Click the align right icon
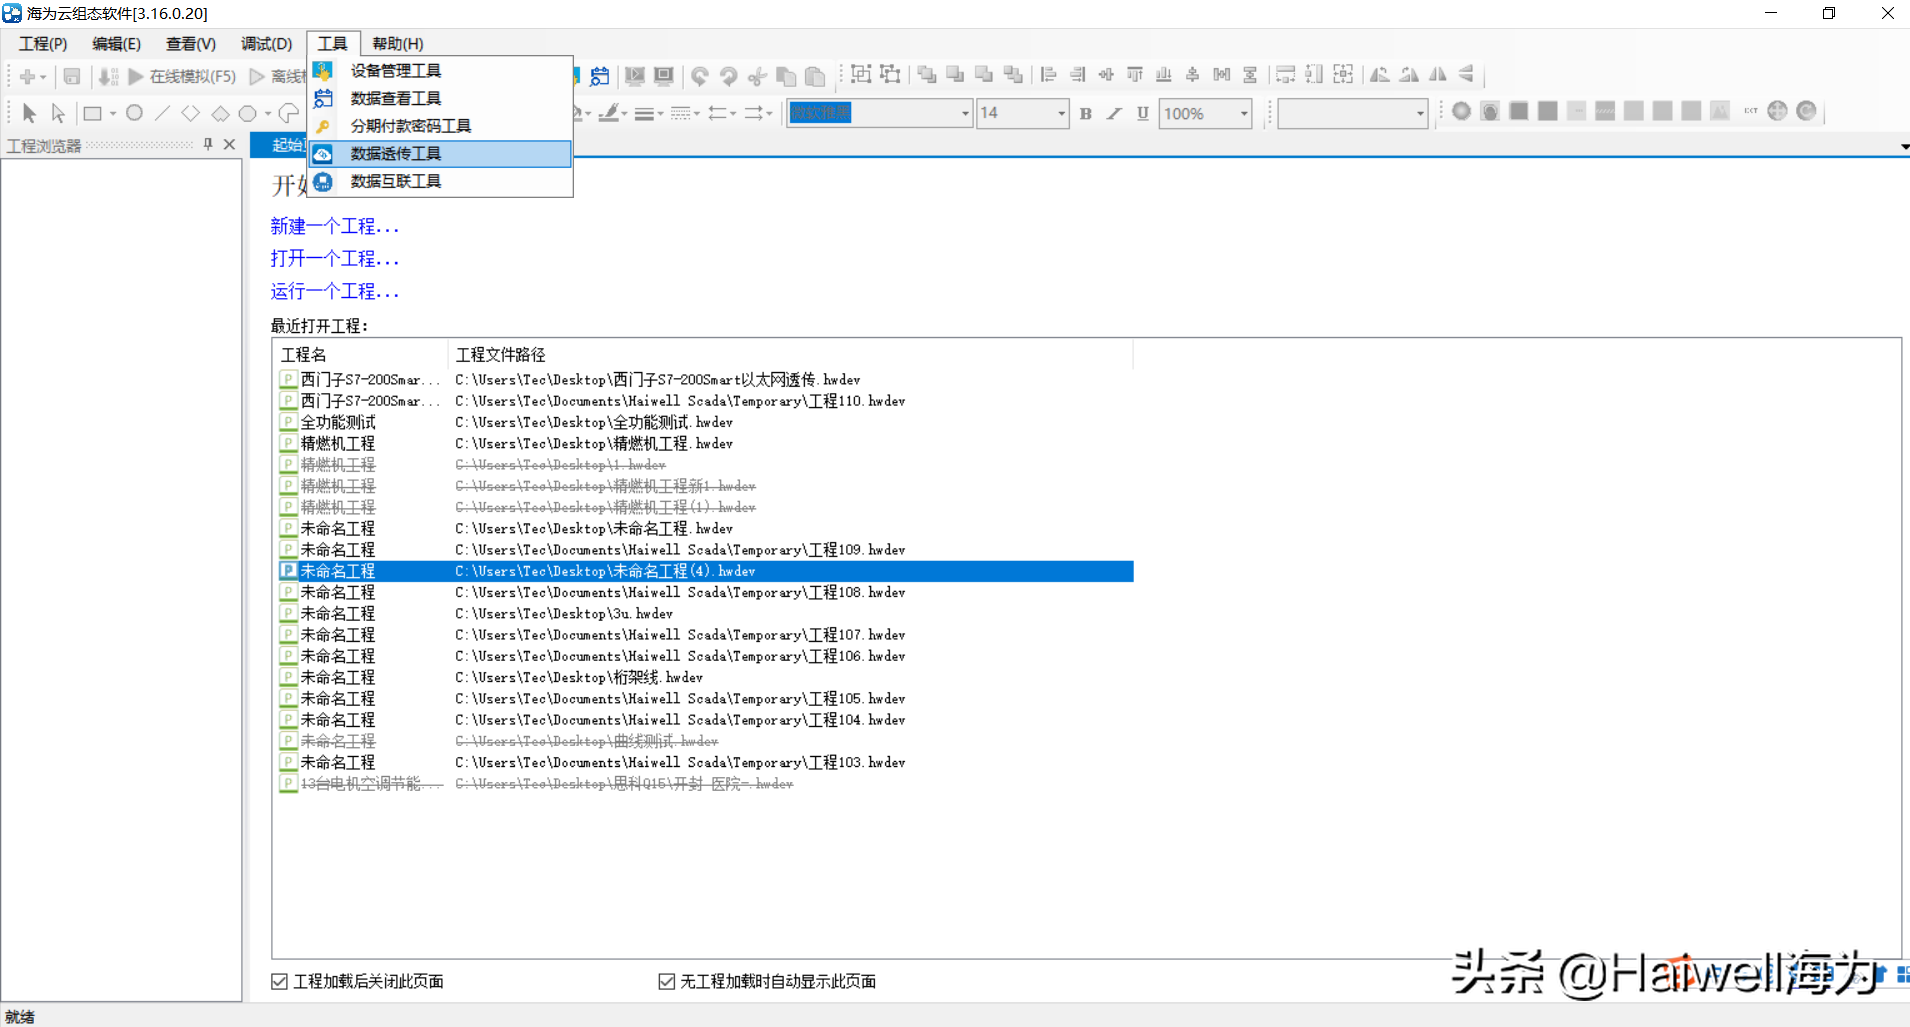 1077,74
